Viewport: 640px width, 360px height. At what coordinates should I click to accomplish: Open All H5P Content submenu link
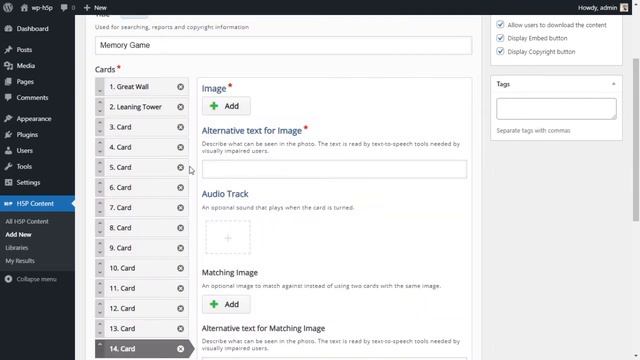click(27, 221)
